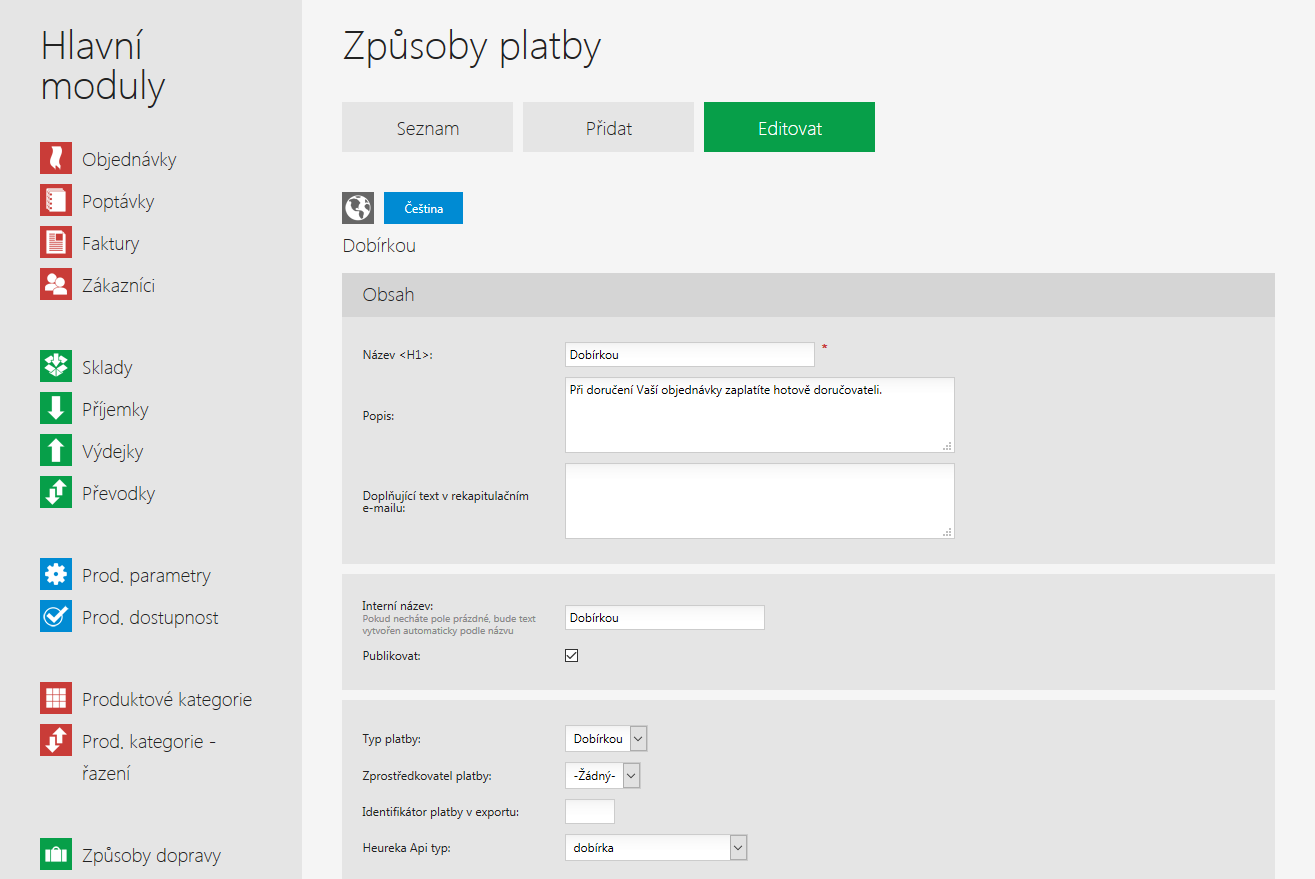Click the Příjemky down-arrow icon
The height and width of the screenshot is (879, 1315).
tap(56, 408)
